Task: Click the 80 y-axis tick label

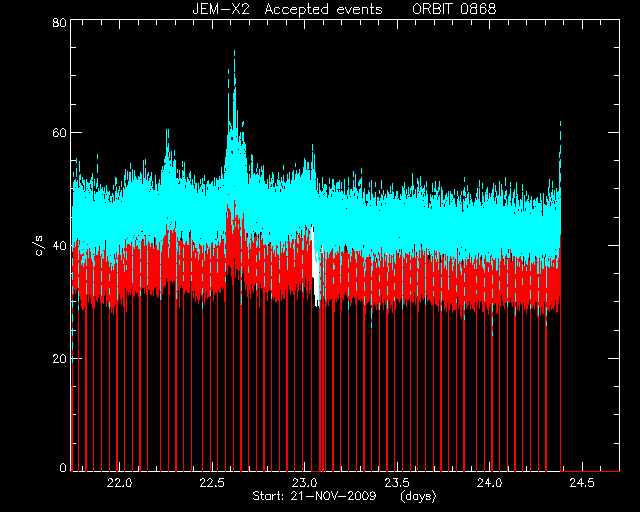Action: click(59, 22)
